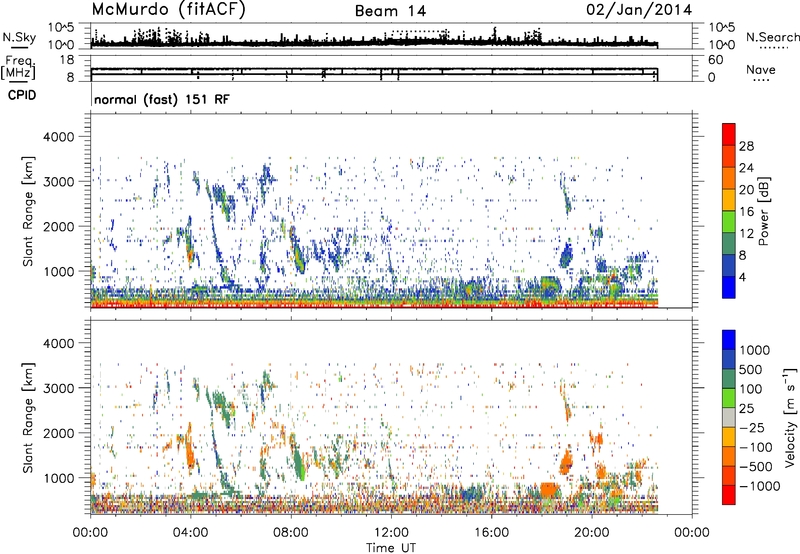Click the "20:00" time tick label
This screenshot has width=800, height=554.
coord(592,533)
